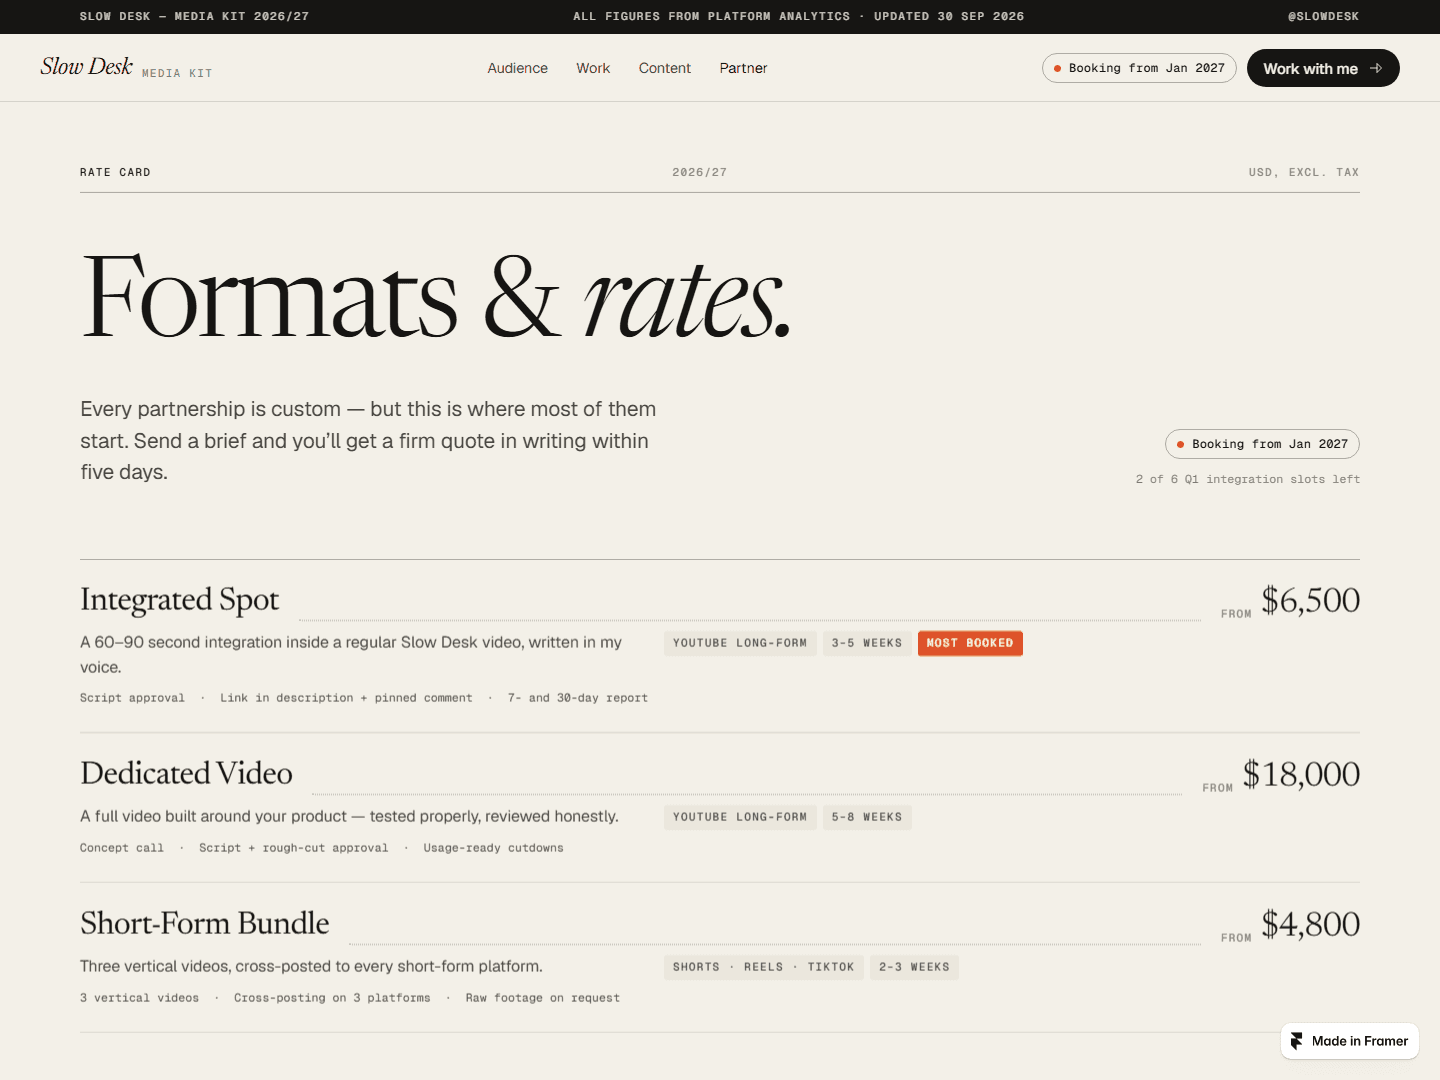The height and width of the screenshot is (1080, 1440).
Task: Click the MOST BOOKED badge
Action: [970, 643]
